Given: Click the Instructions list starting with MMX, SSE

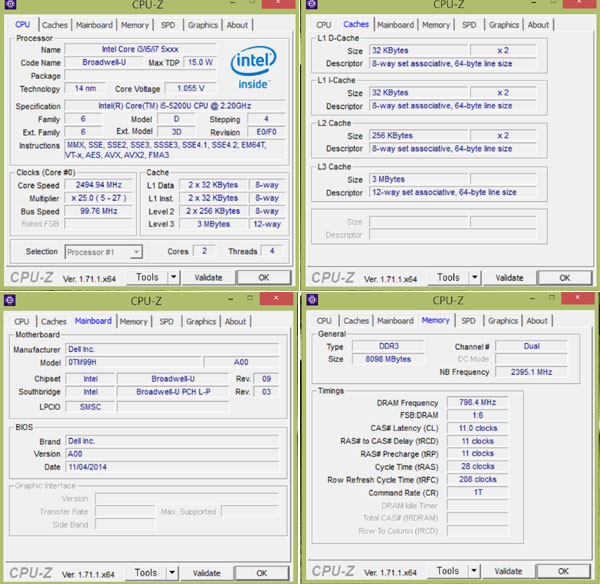Looking at the screenshot, I should point(174,150).
